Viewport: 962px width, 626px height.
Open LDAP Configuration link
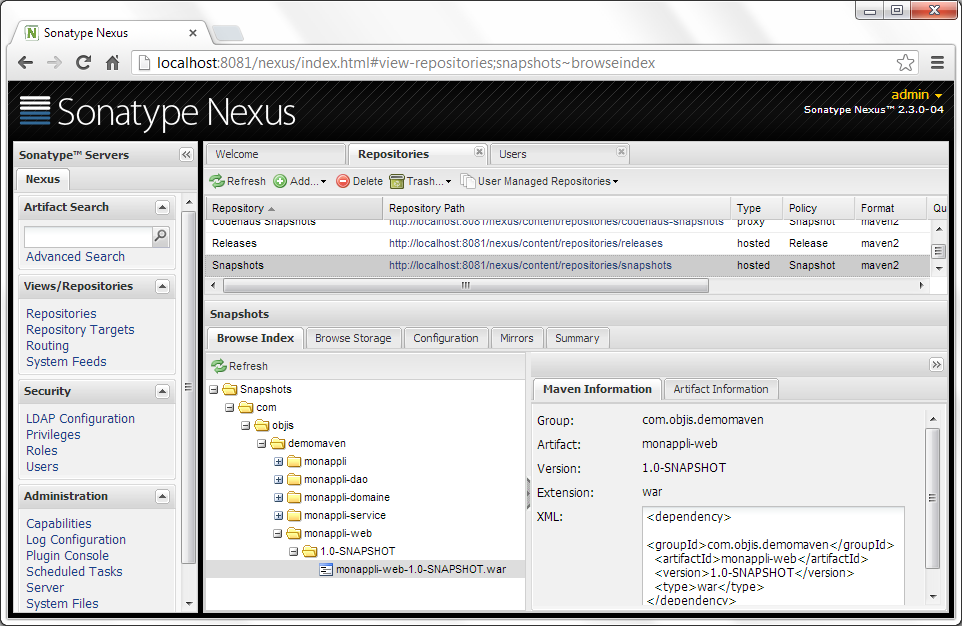[80, 419]
